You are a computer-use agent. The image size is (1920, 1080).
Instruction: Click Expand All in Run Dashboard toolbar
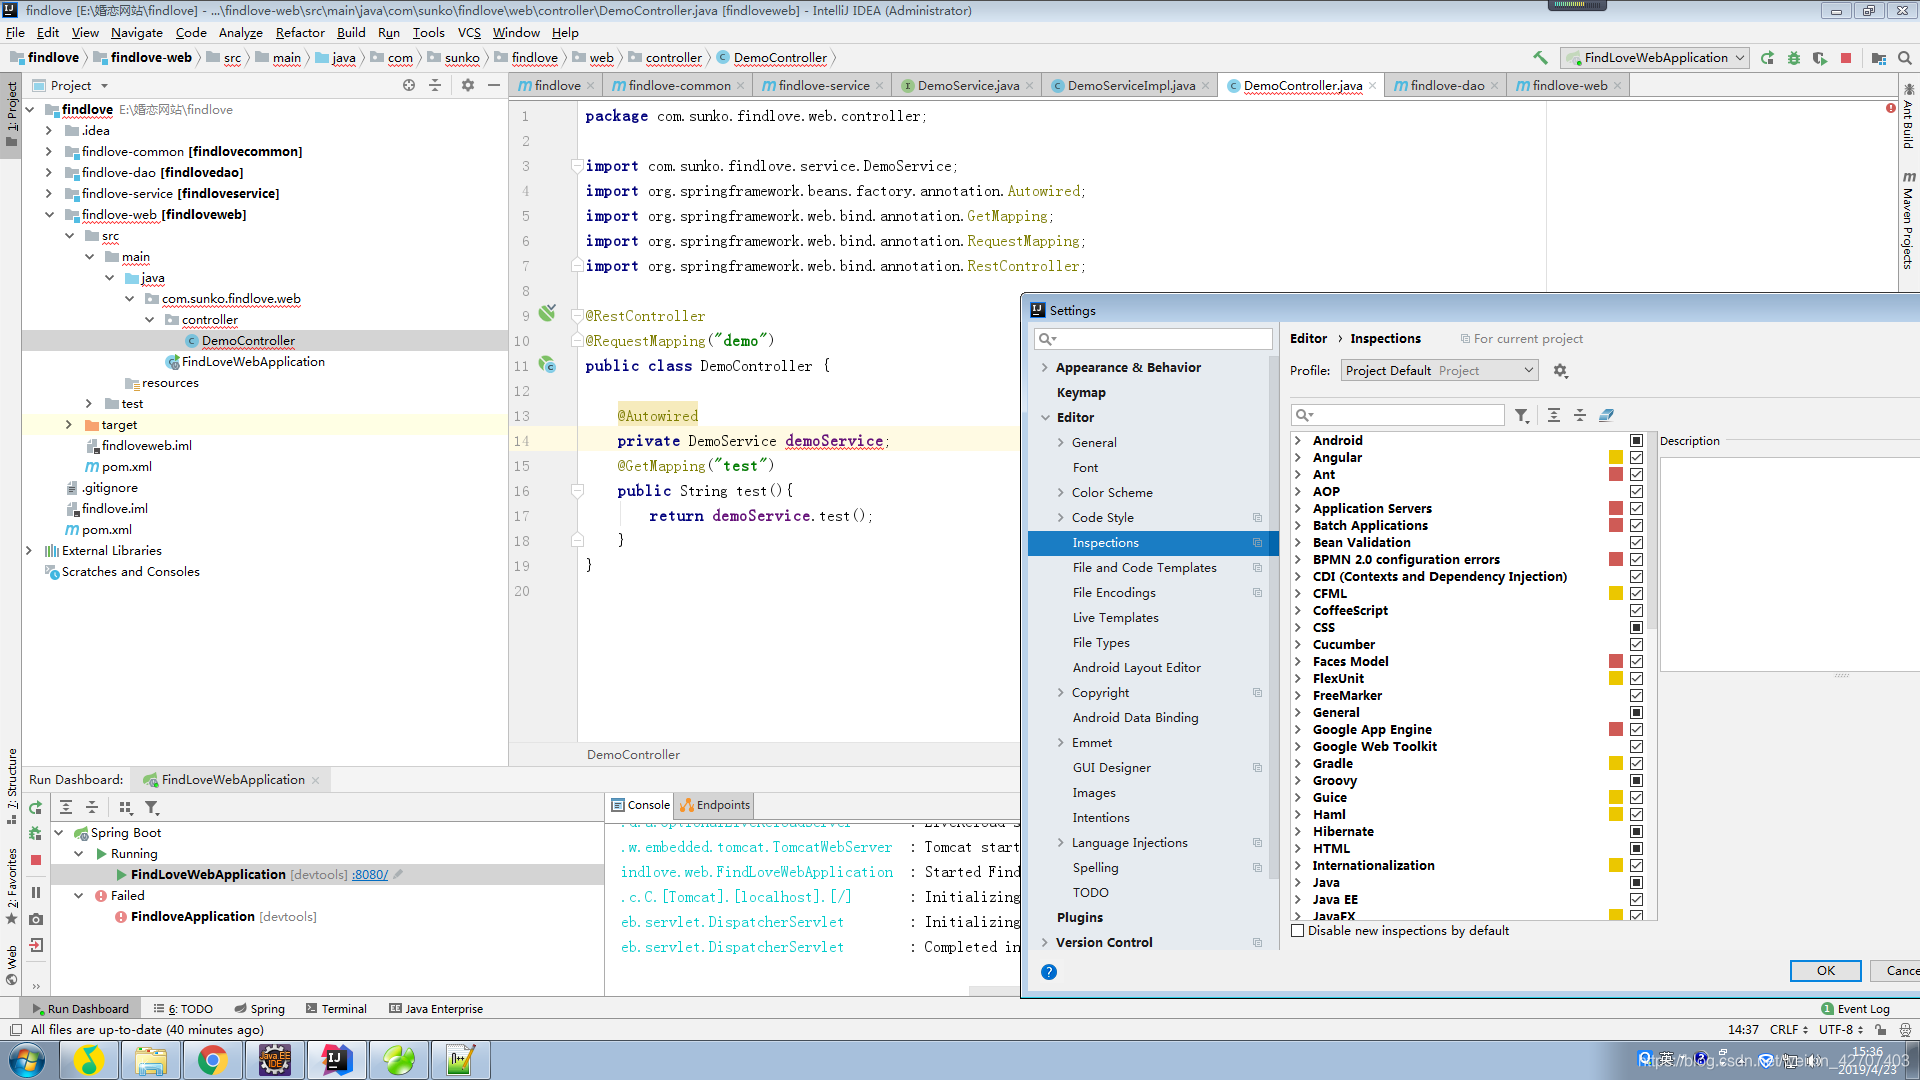click(66, 808)
